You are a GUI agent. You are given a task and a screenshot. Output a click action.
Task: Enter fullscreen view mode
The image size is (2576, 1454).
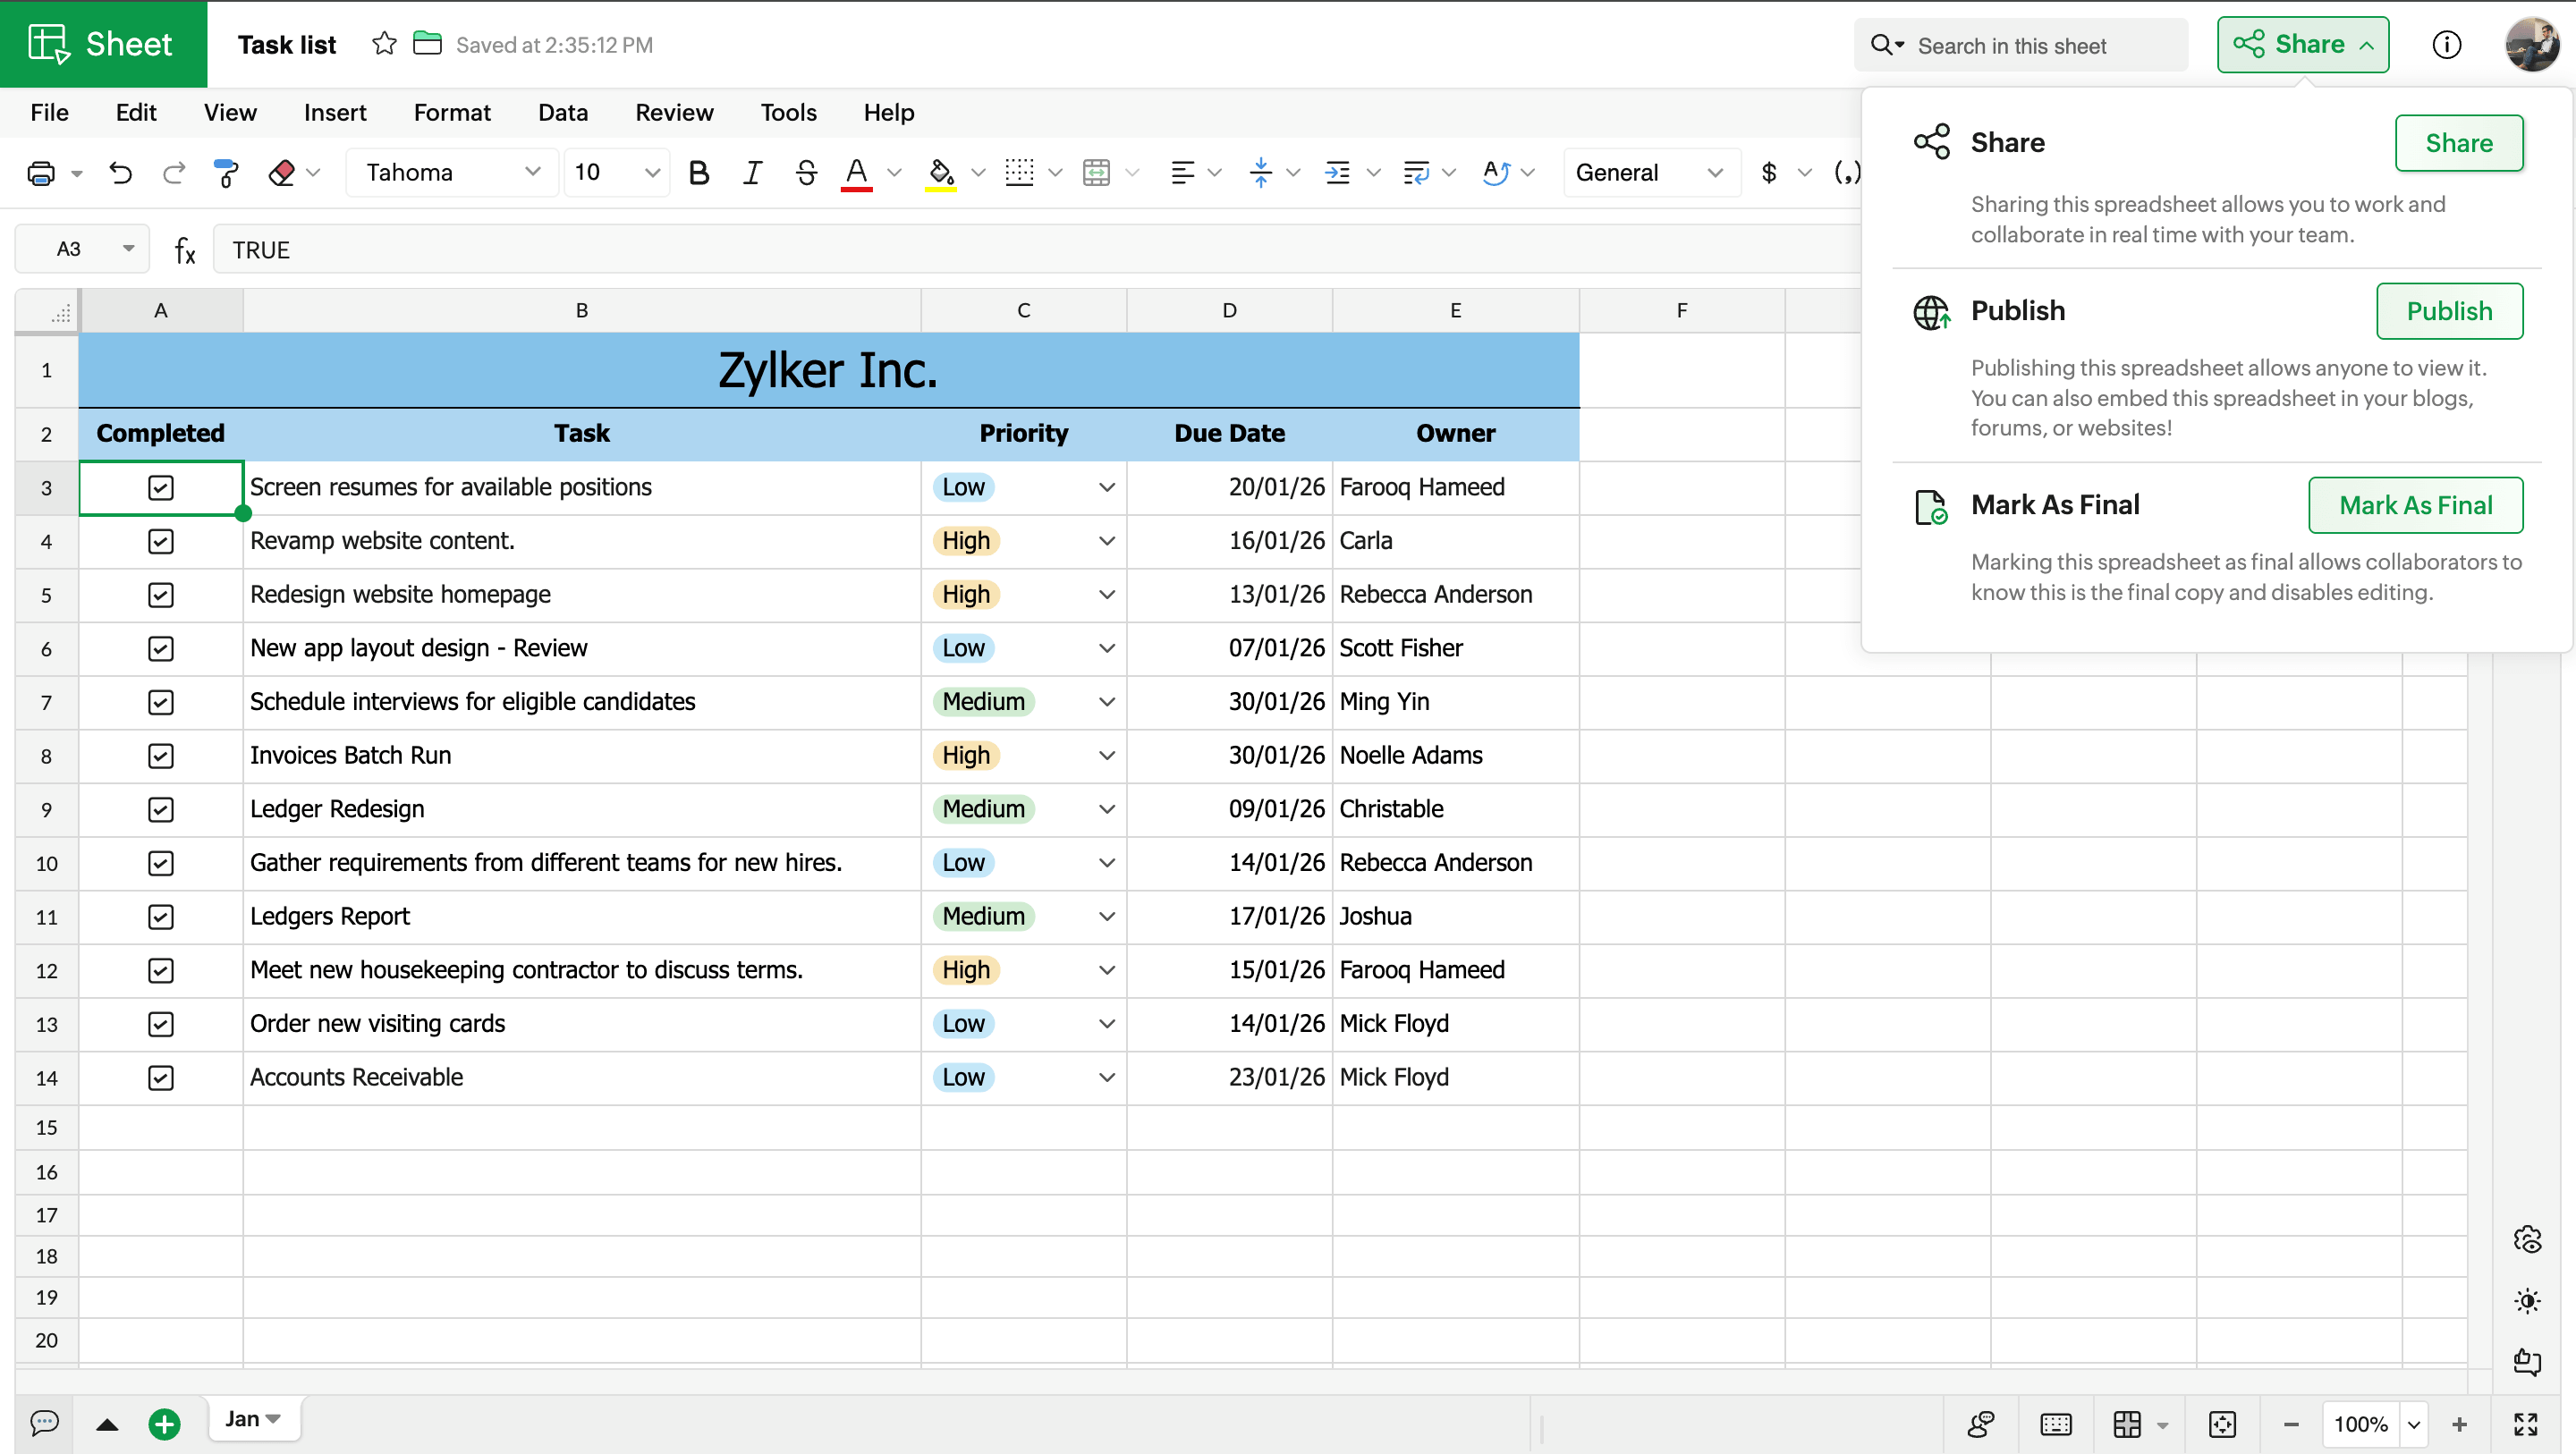[2527, 1424]
